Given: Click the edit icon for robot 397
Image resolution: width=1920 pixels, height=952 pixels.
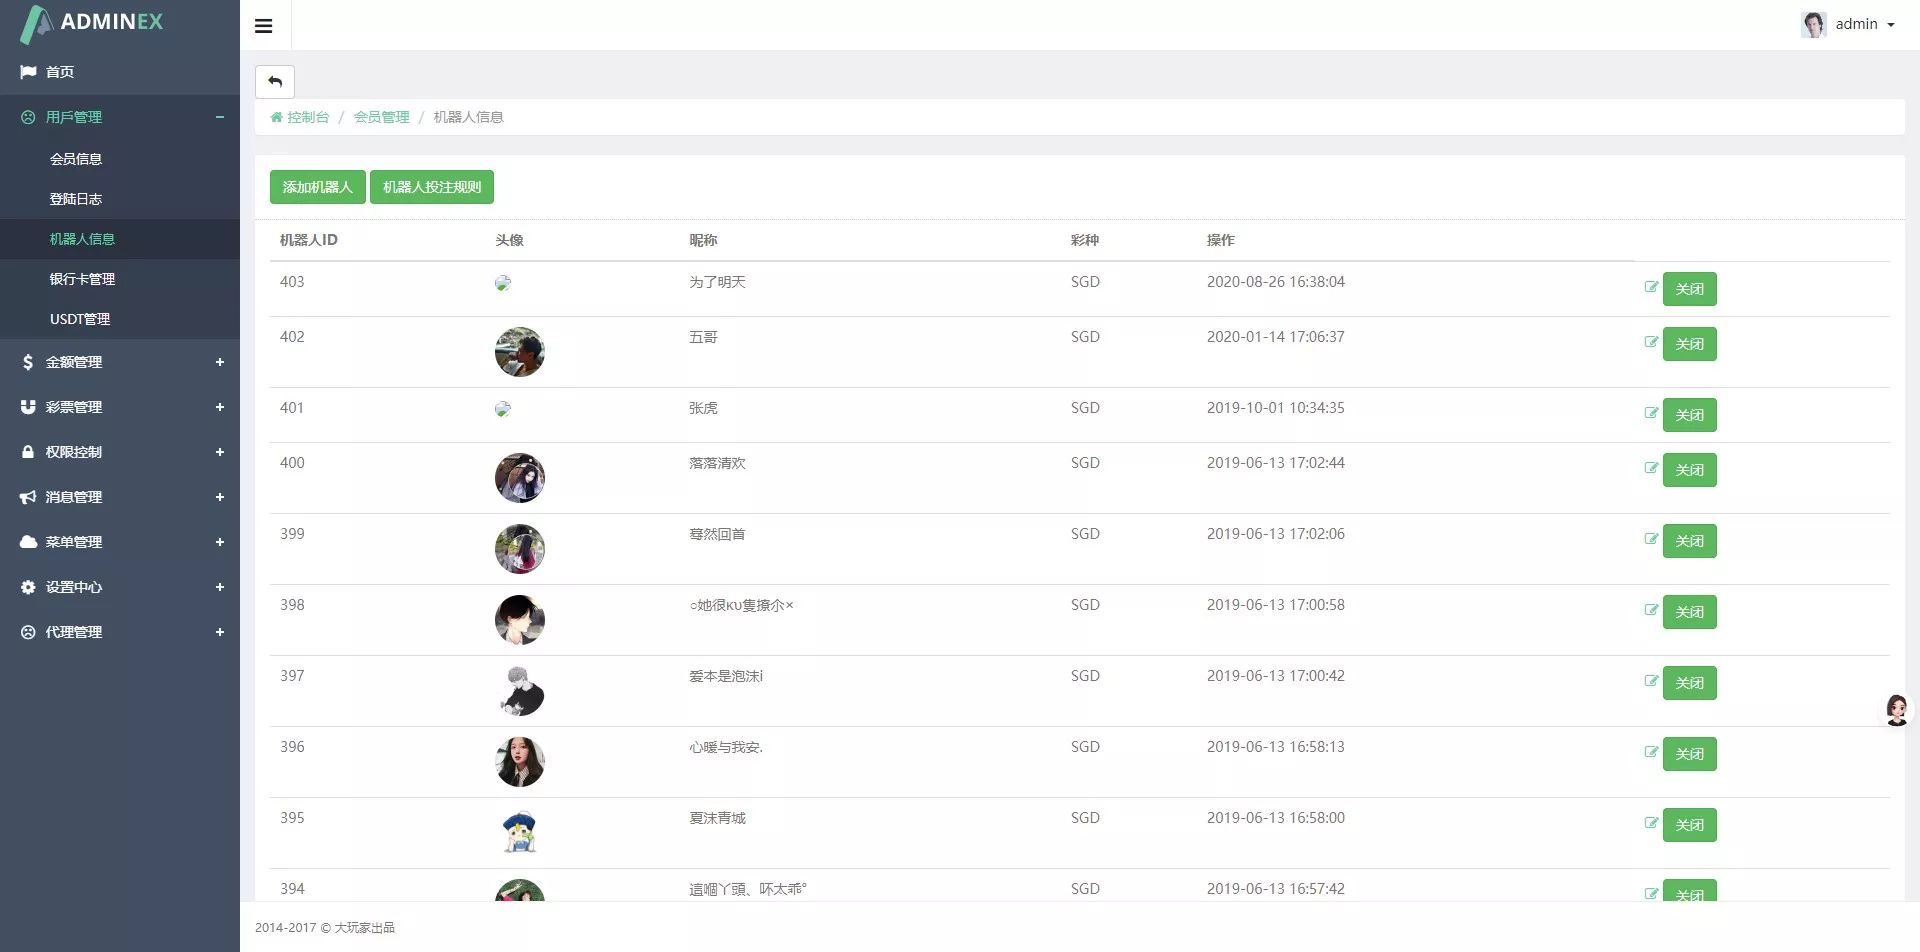Looking at the screenshot, I should point(1651,681).
